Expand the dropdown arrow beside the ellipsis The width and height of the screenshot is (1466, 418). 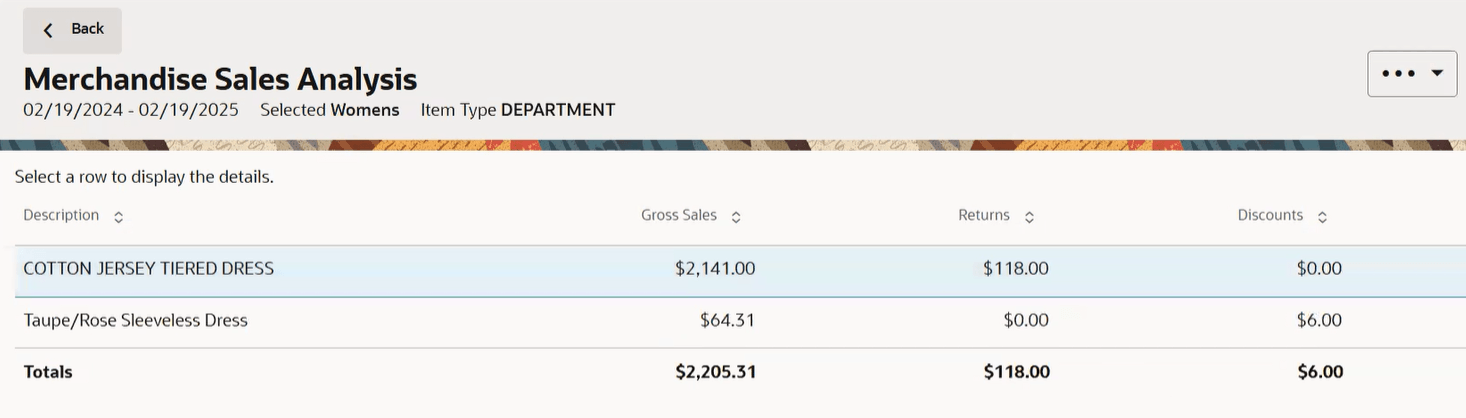(1437, 73)
